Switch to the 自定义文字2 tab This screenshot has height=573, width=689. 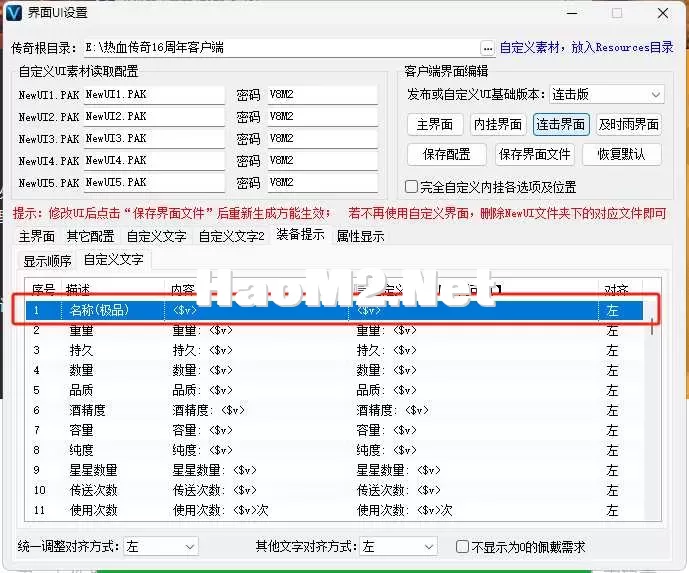(232, 236)
